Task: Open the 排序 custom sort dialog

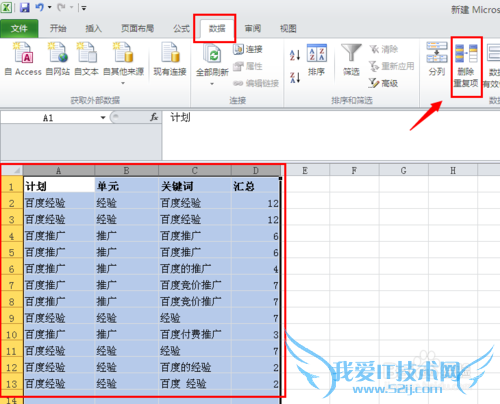Action: (316, 60)
